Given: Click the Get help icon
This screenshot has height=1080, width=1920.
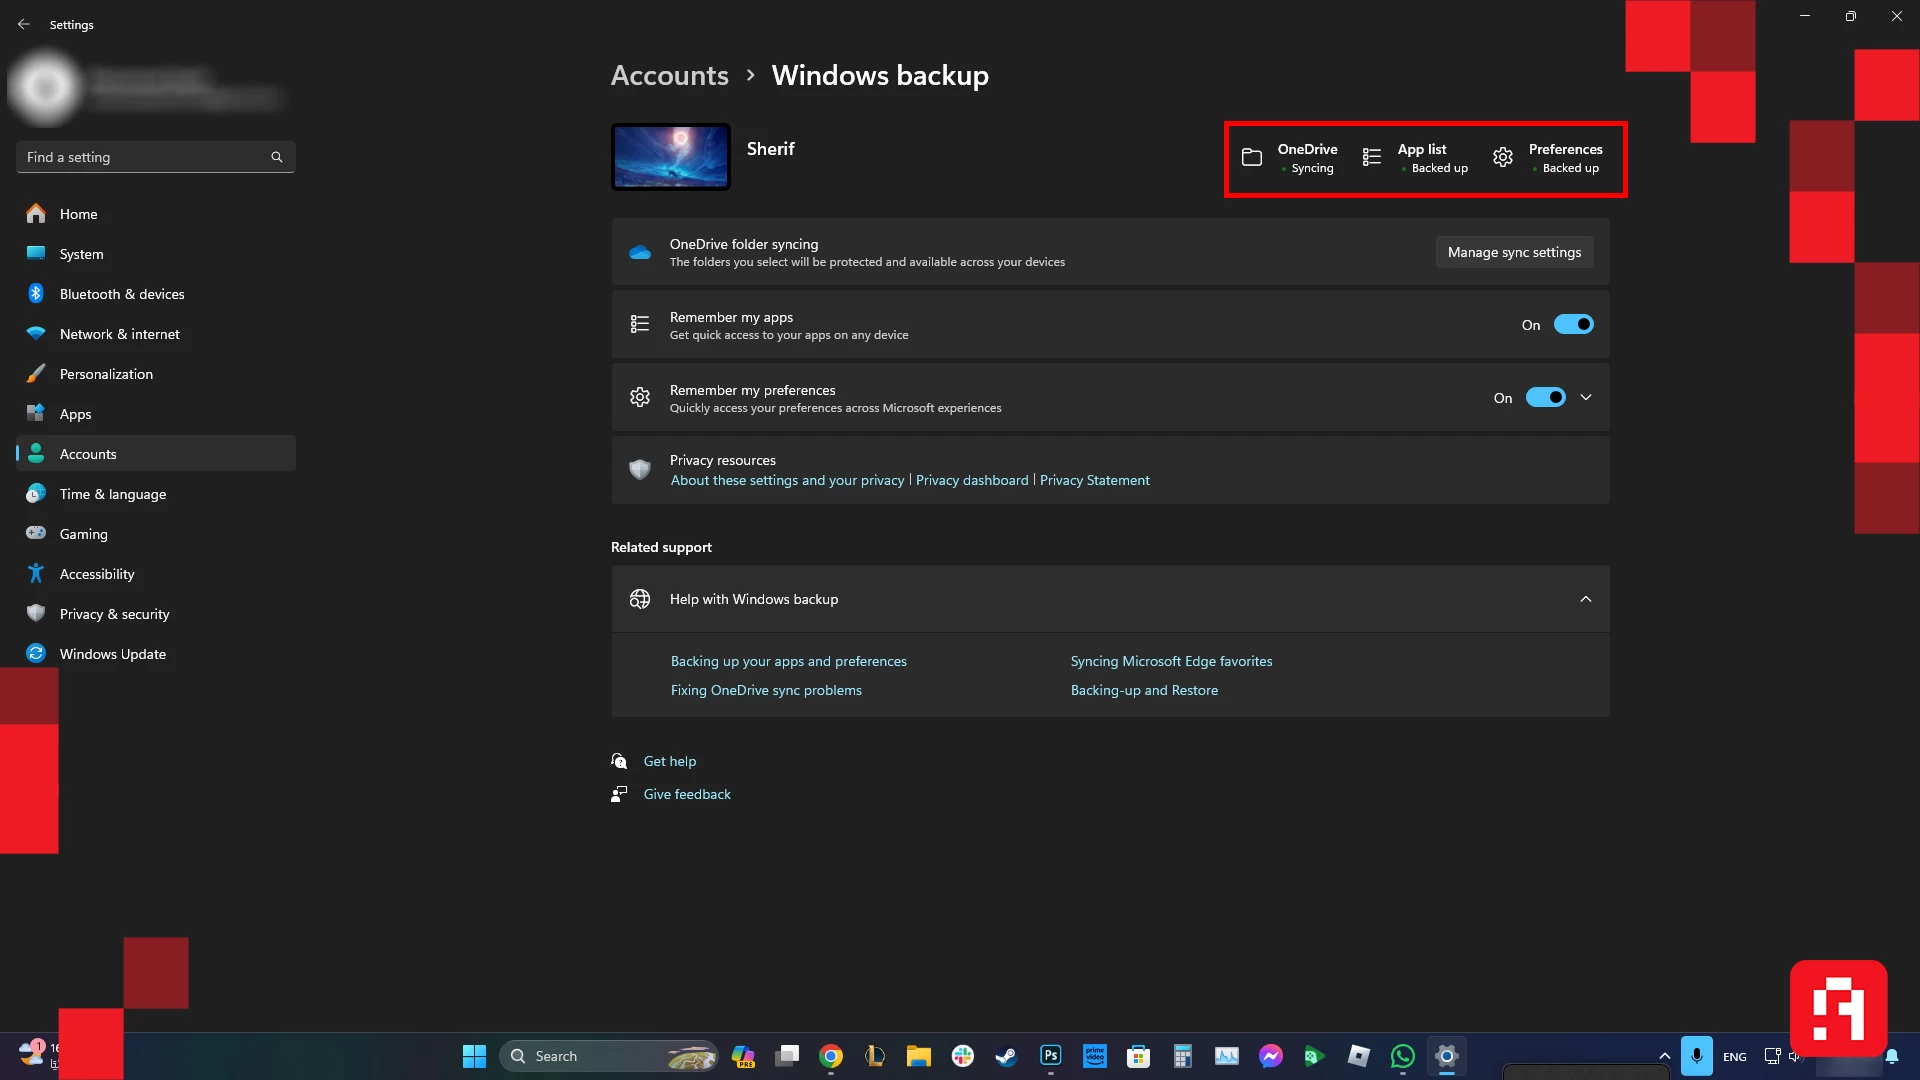Looking at the screenshot, I should [619, 761].
